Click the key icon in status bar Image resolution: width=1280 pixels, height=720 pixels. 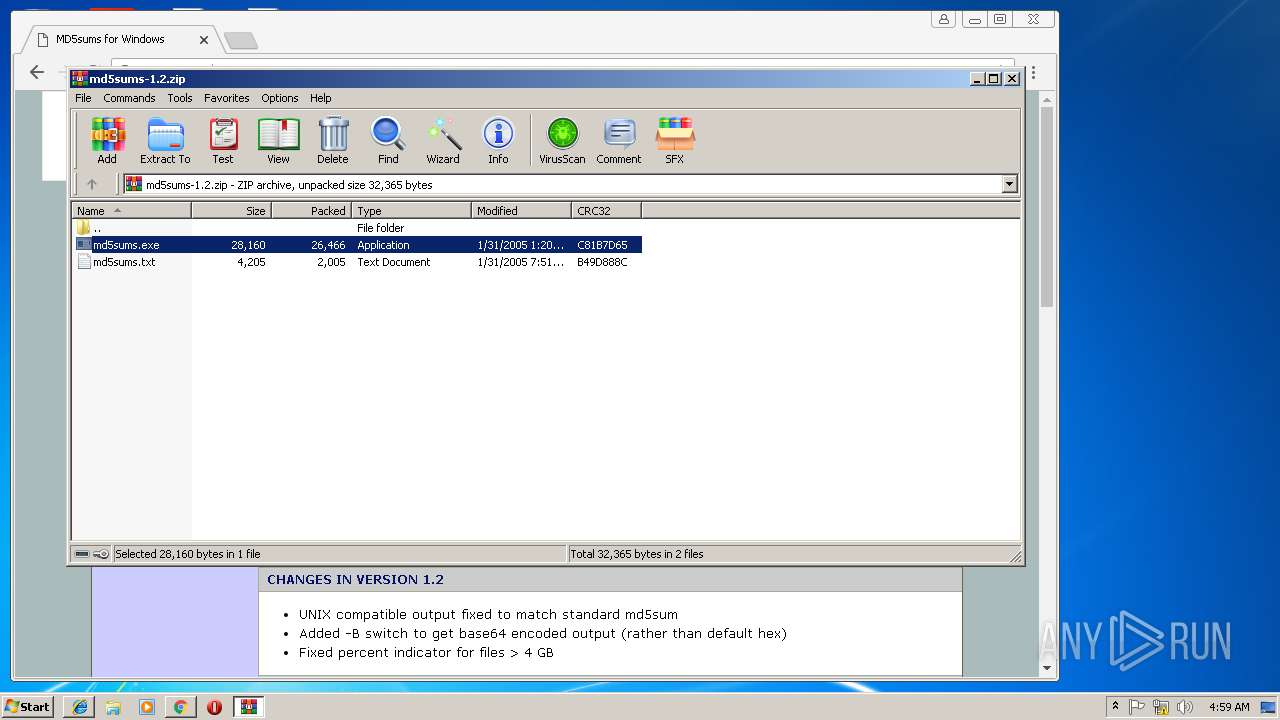(101, 554)
